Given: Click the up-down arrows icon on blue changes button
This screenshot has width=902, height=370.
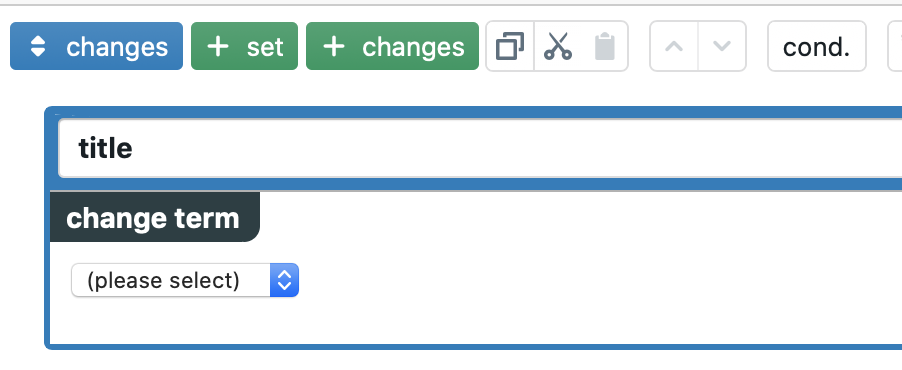Looking at the screenshot, I should pyautogui.click(x=37, y=47).
